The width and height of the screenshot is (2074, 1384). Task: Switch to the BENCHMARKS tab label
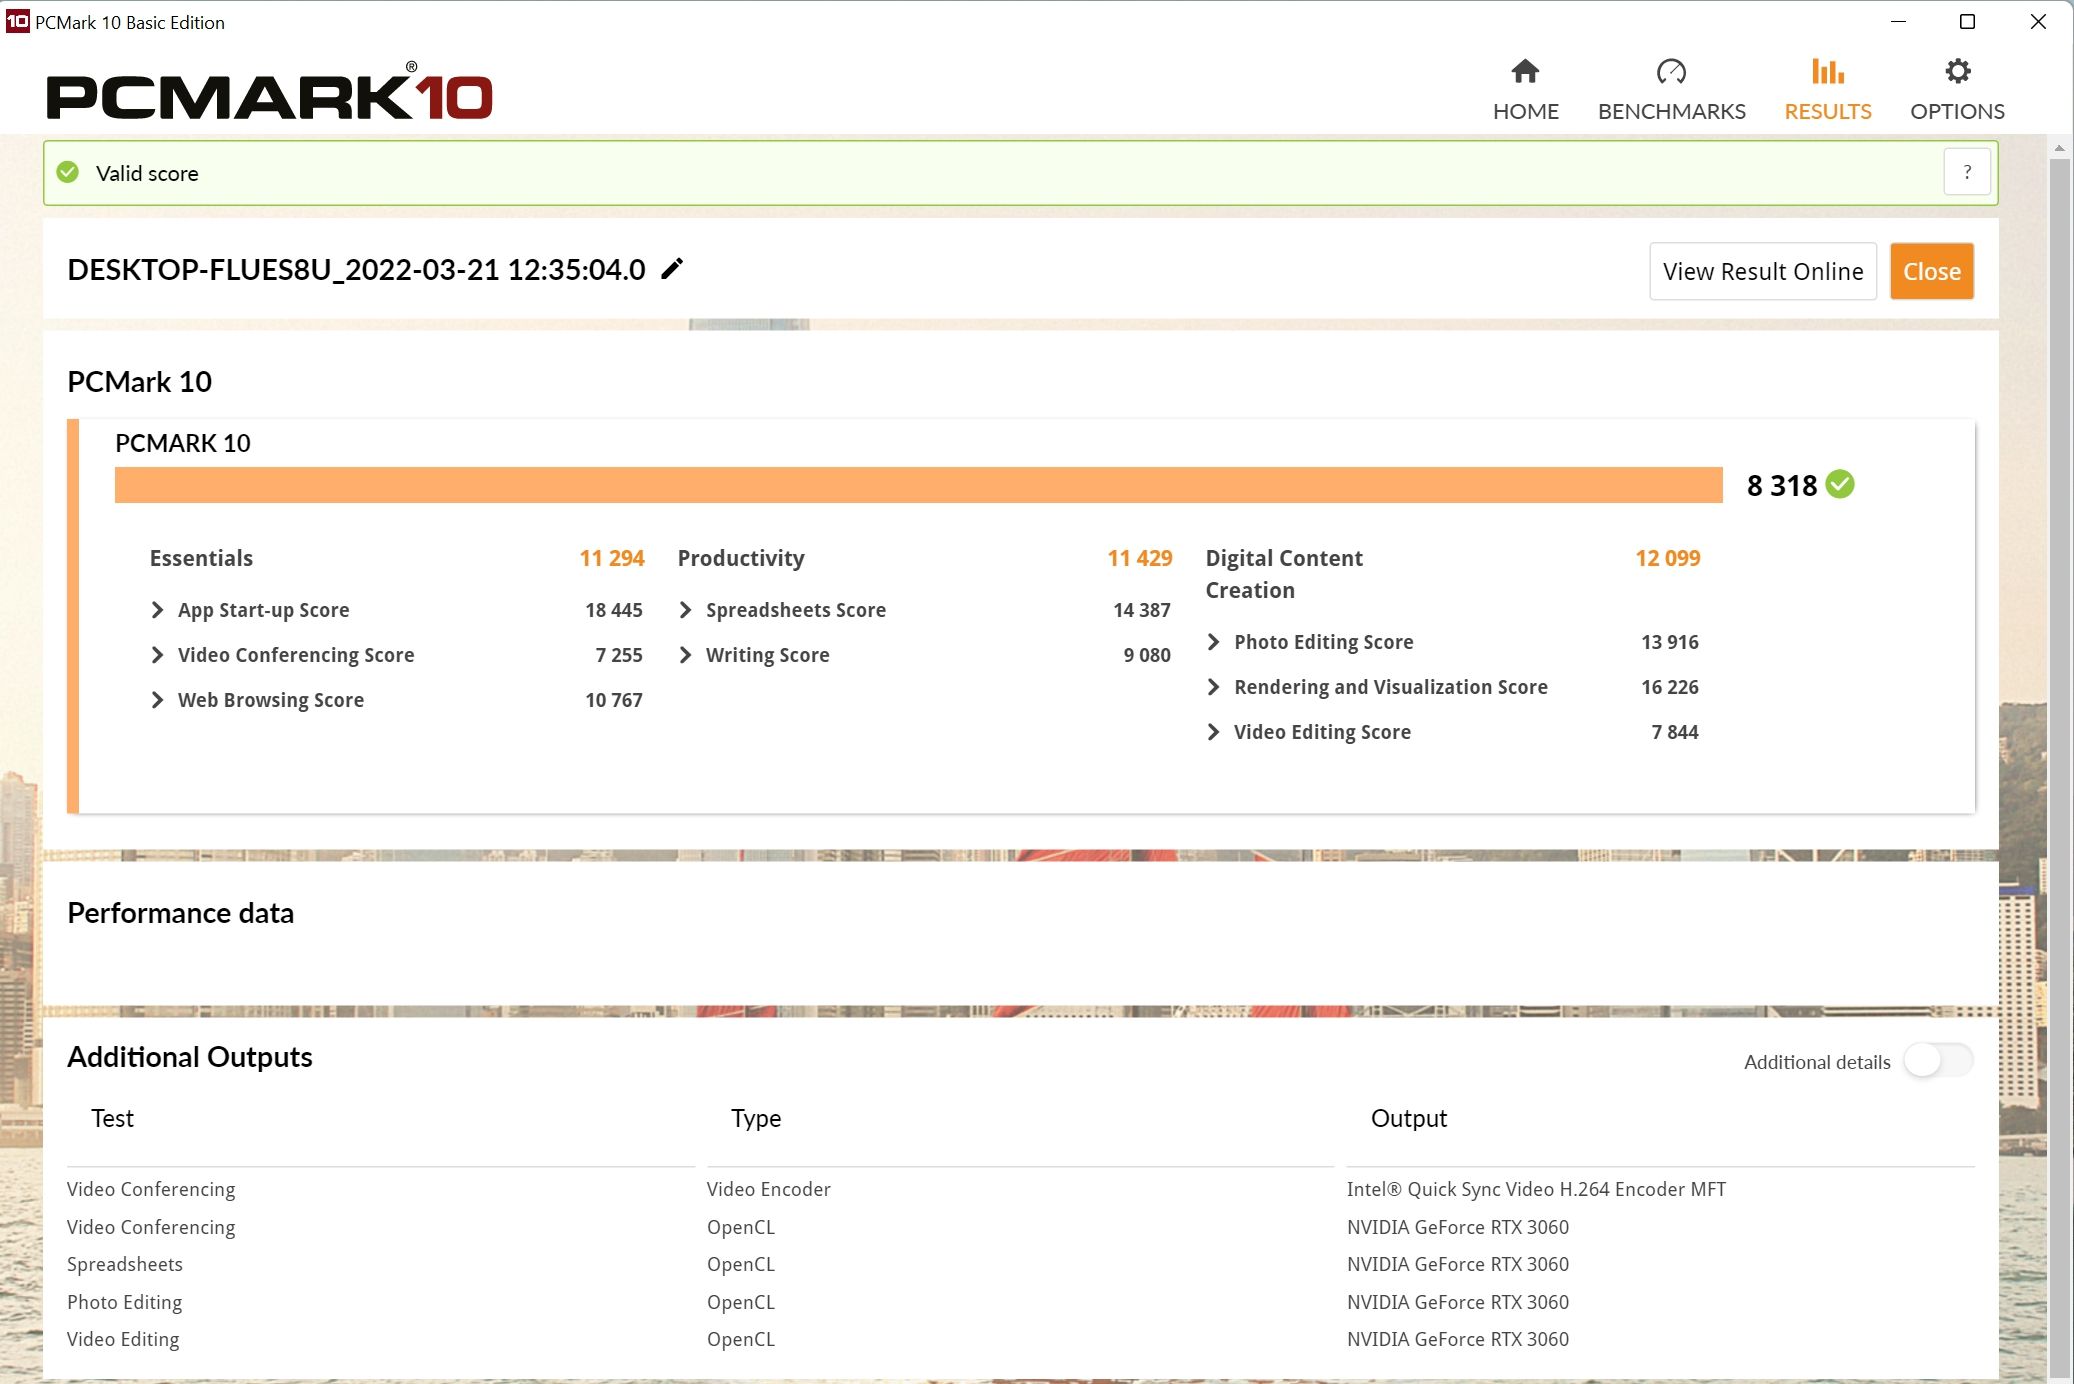(1672, 111)
